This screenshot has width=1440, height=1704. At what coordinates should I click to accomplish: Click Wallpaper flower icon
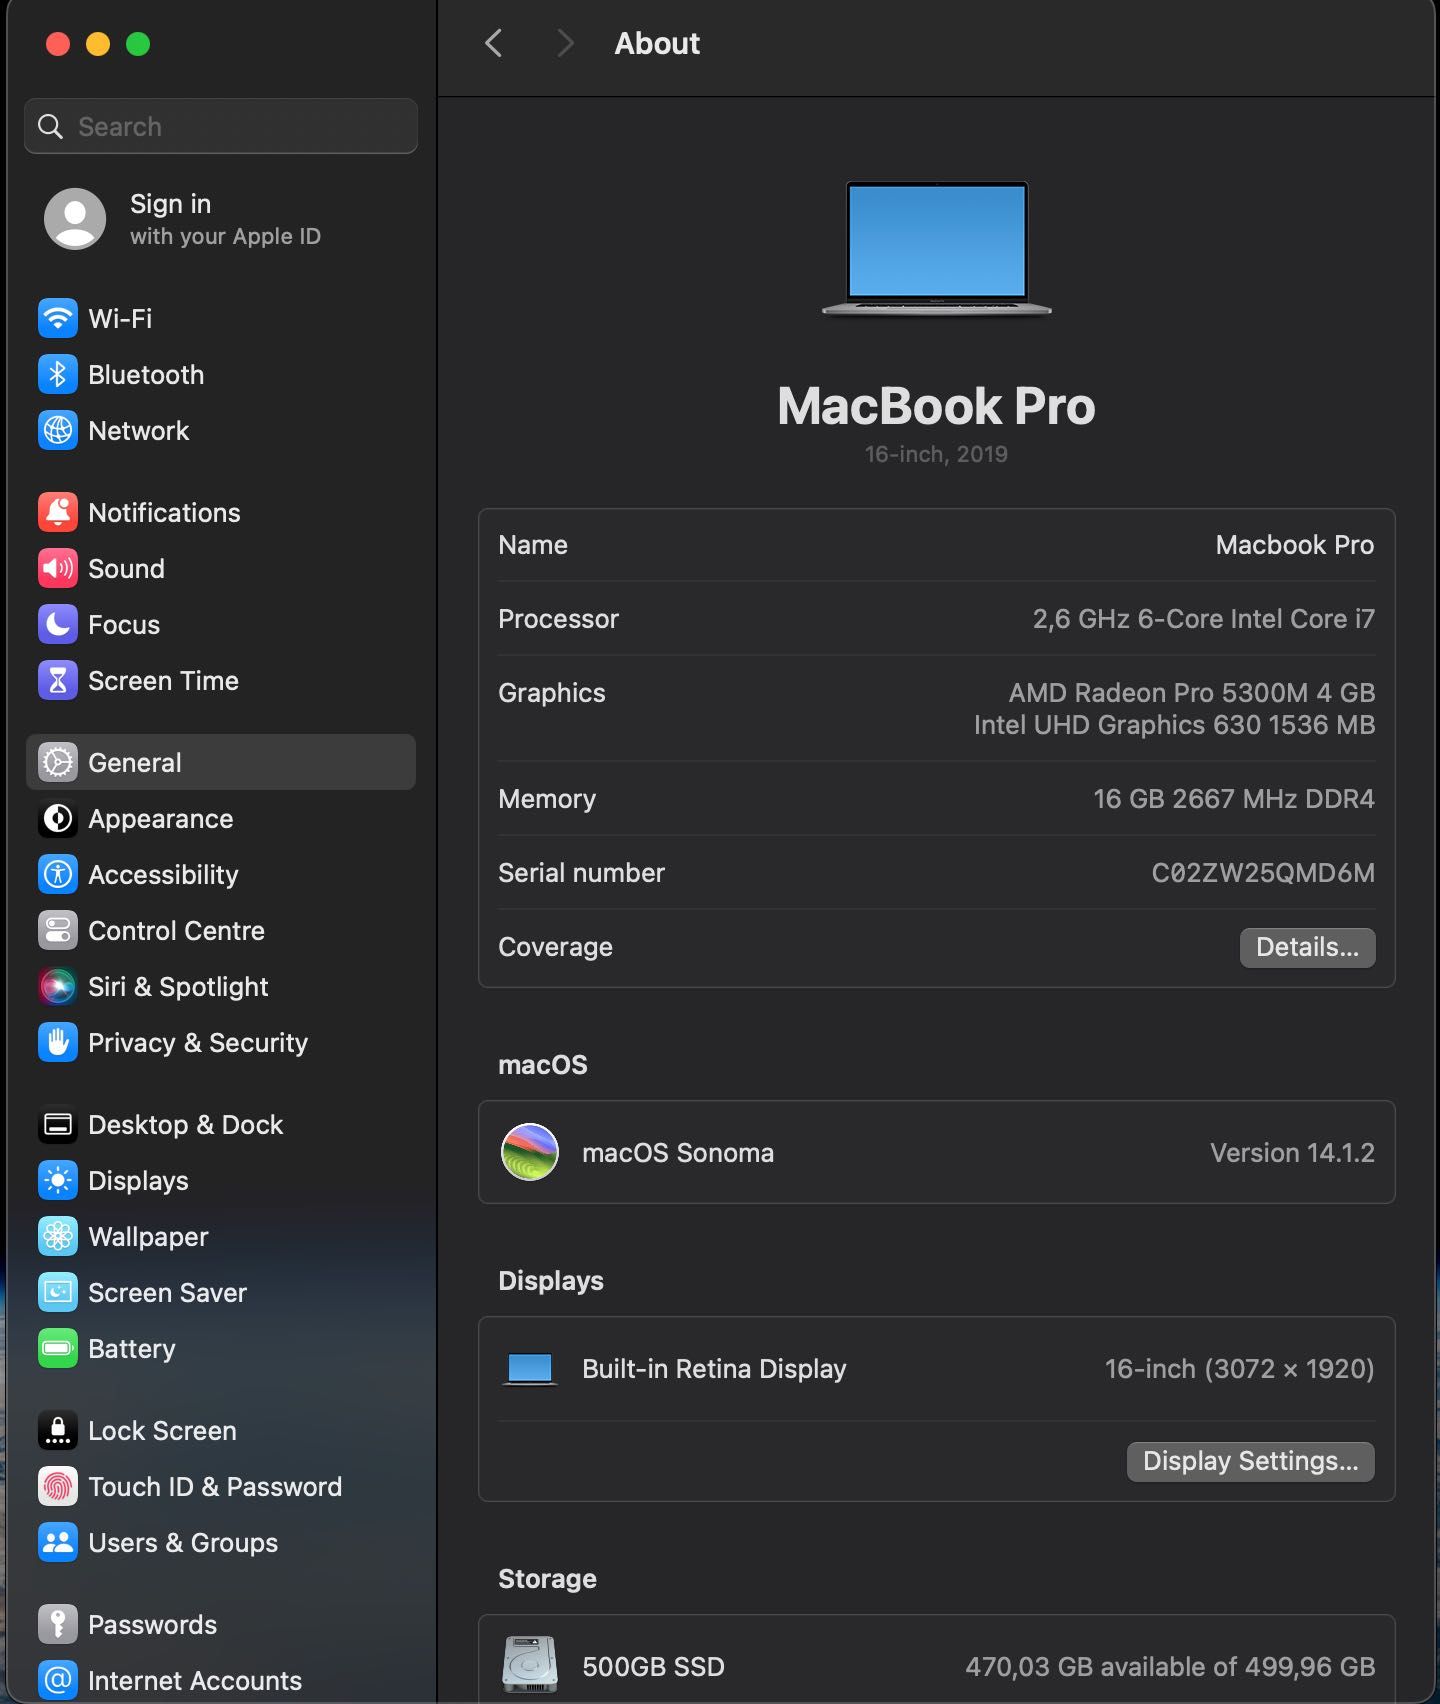(58, 1237)
